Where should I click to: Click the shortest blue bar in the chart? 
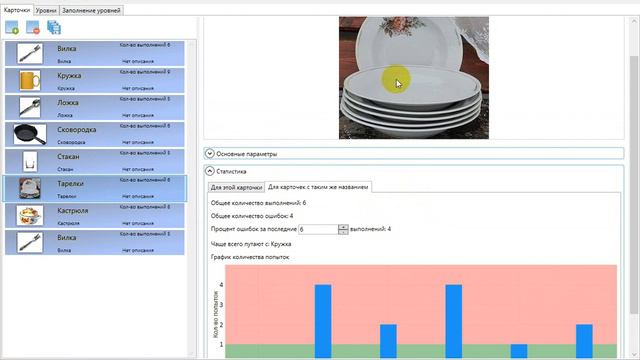519,351
